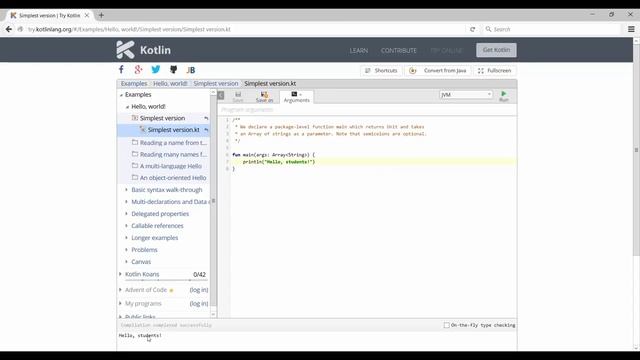
Task: Open the Facebook share icon
Action: pyautogui.click(x=121, y=69)
